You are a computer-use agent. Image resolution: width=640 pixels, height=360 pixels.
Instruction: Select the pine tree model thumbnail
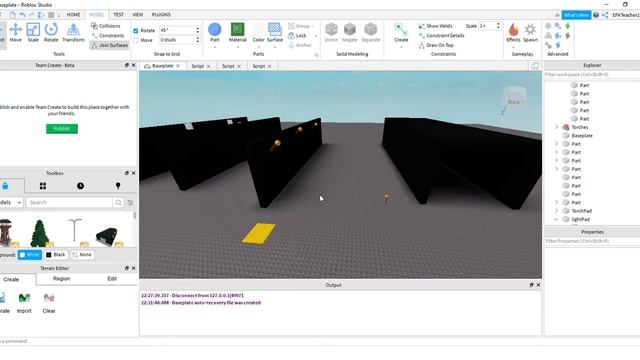coord(40,233)
